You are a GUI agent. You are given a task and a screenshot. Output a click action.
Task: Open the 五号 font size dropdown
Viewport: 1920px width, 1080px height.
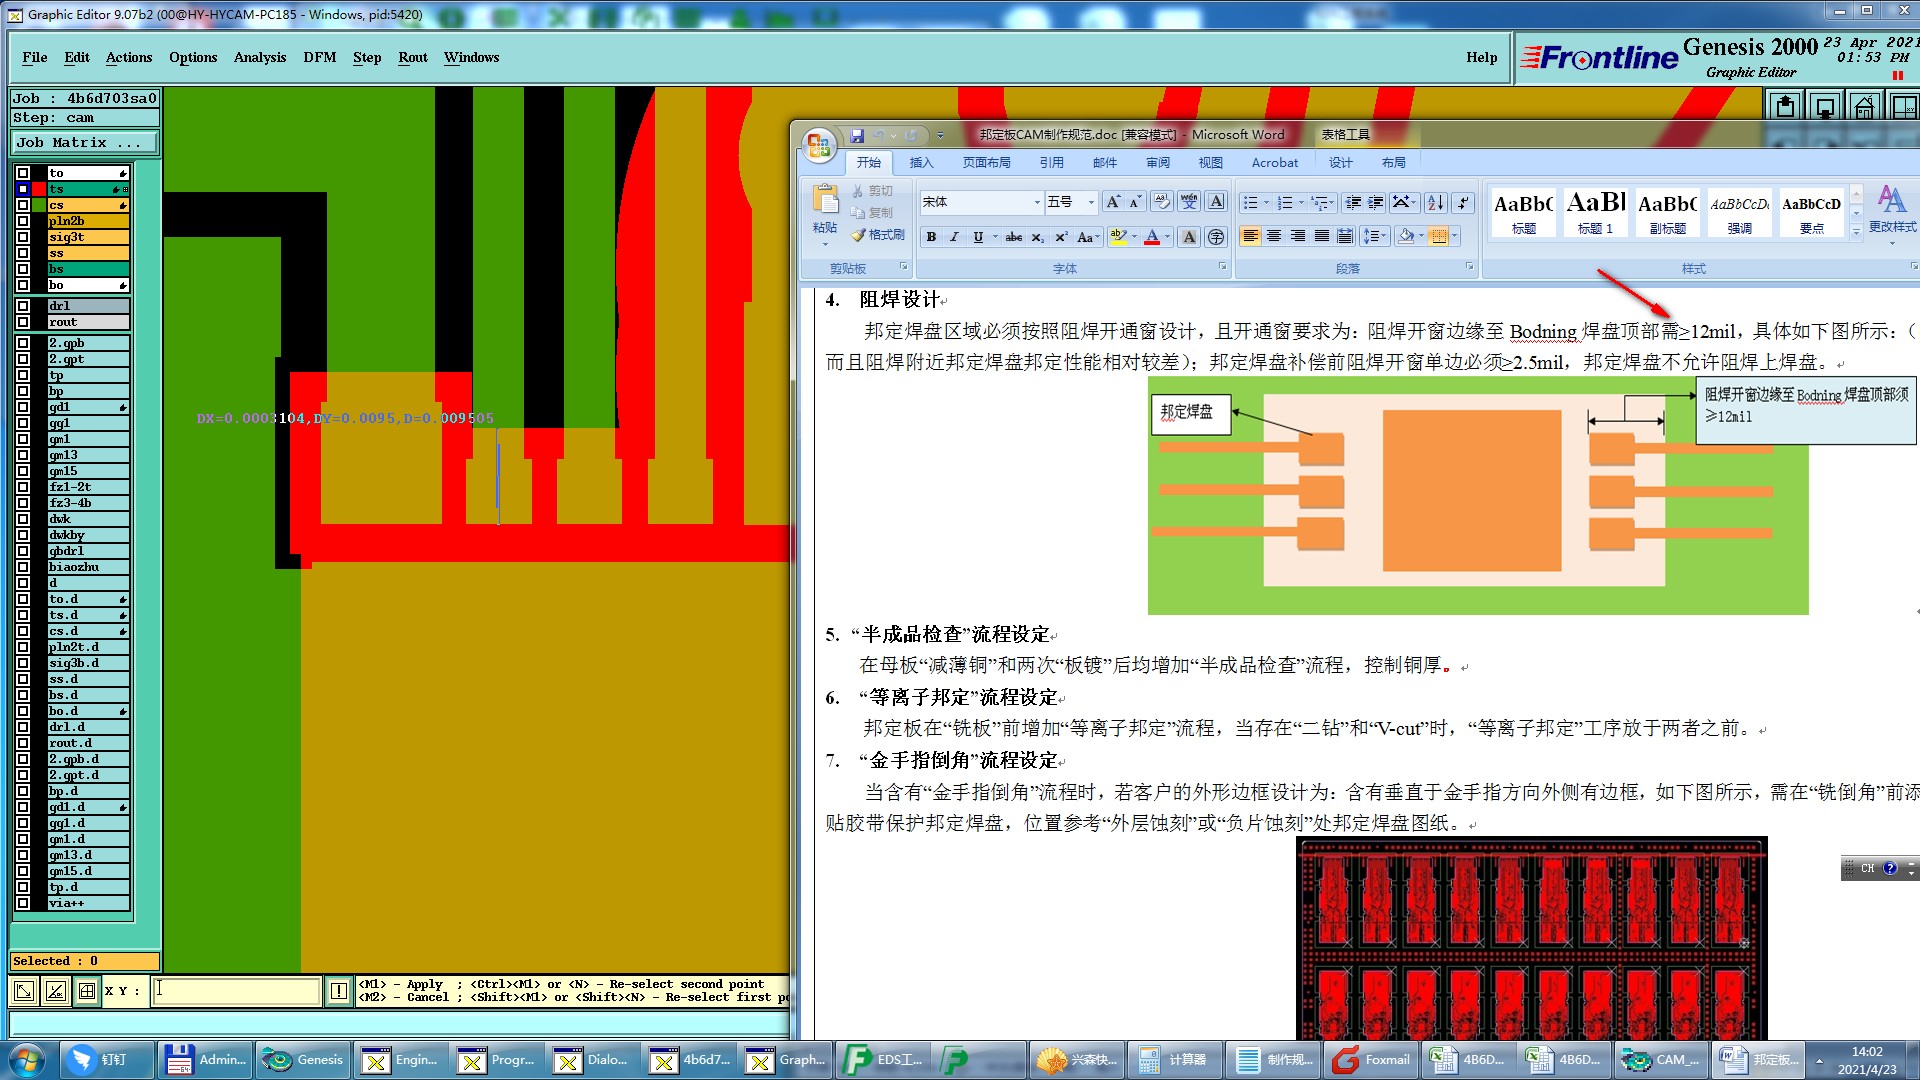[x=1091, y=203]
